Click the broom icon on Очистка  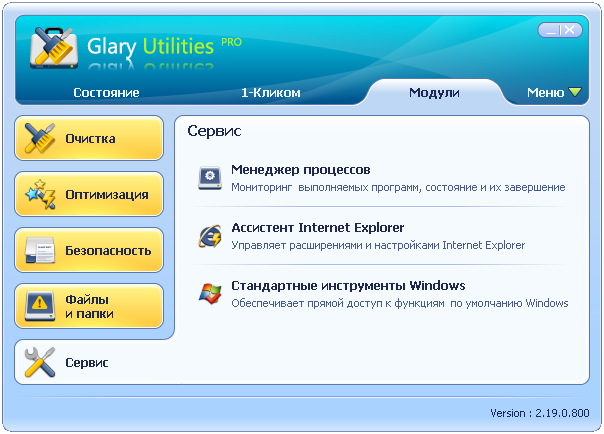[x=39, y=138]
